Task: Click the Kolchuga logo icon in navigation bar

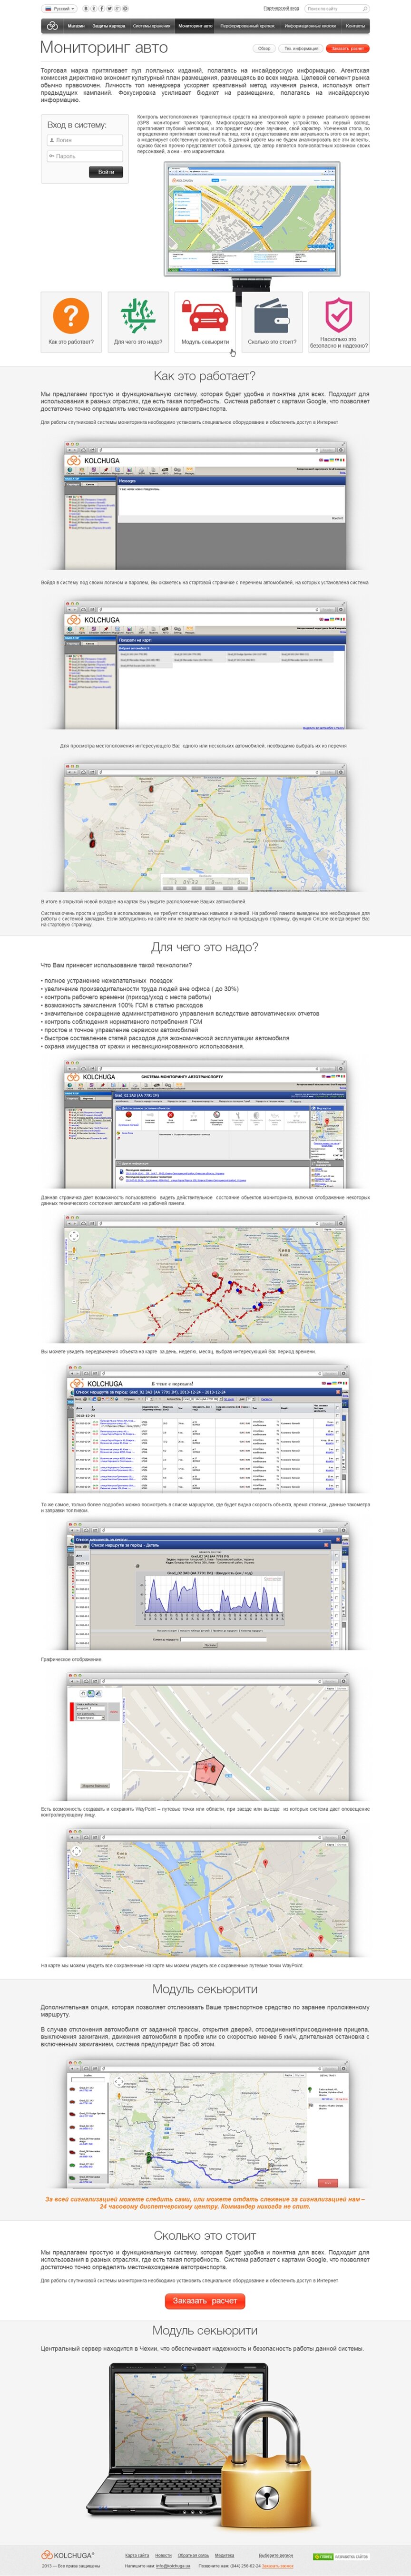Action: point(52,26)
